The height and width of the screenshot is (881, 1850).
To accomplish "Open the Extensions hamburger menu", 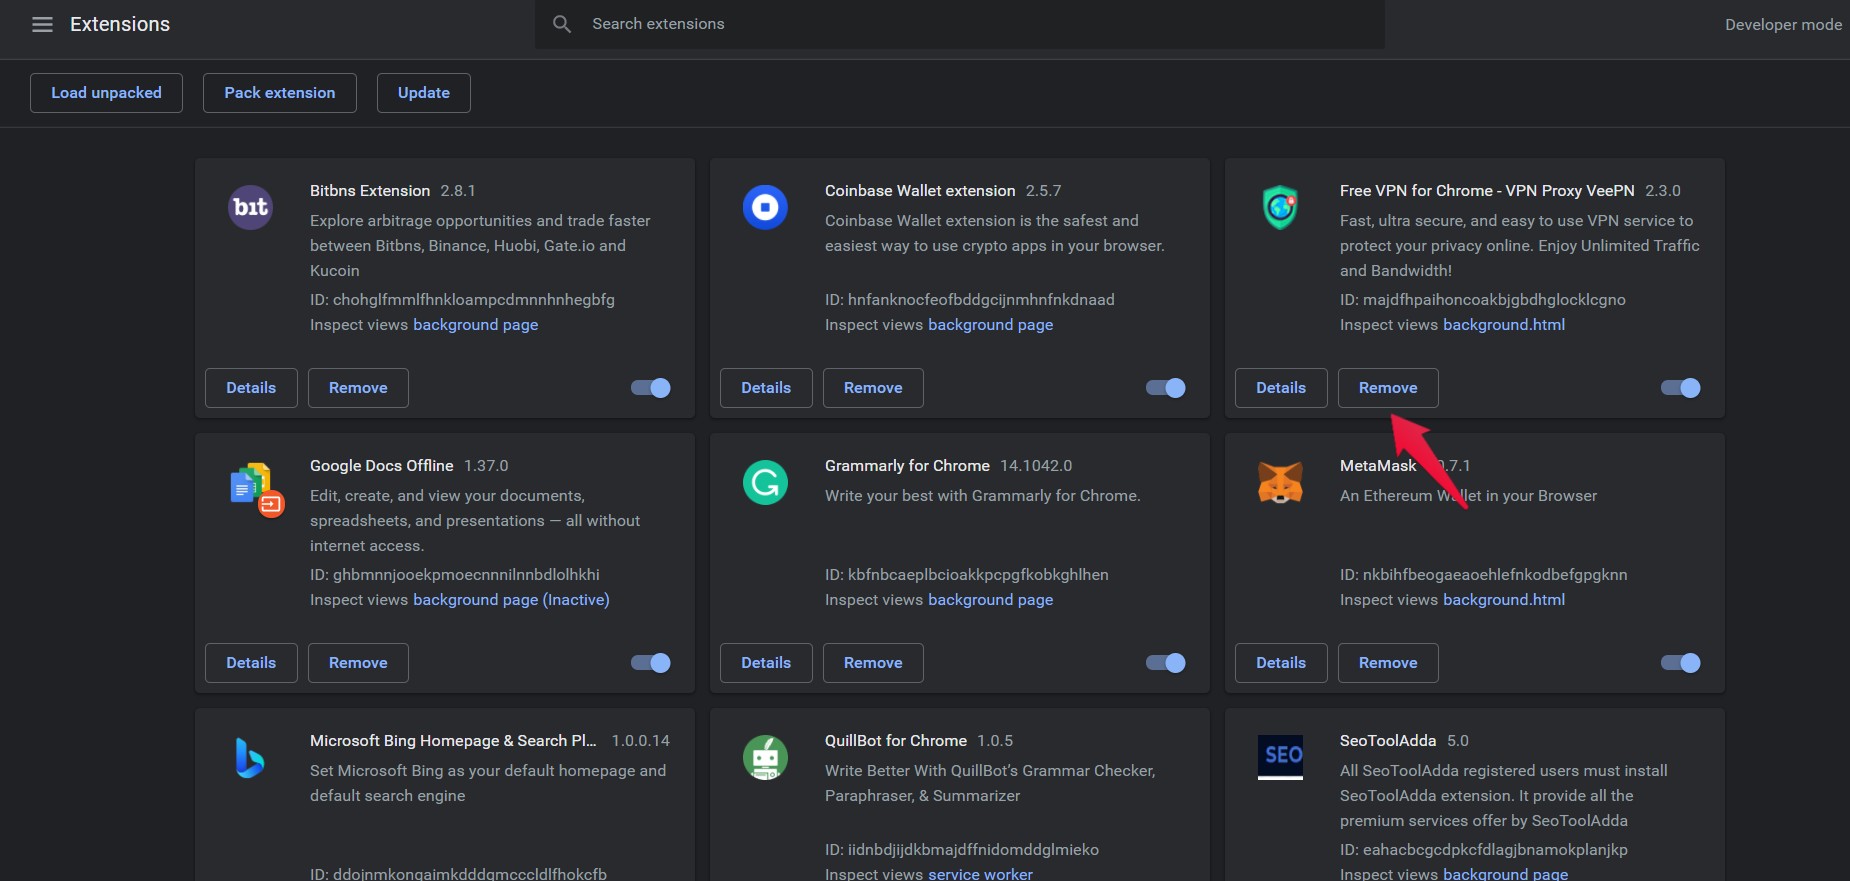I will [x=42, y=24].
